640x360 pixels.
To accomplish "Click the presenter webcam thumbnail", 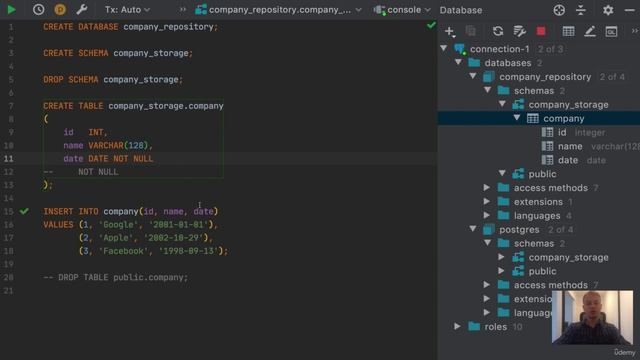I will tap(592, 318).
